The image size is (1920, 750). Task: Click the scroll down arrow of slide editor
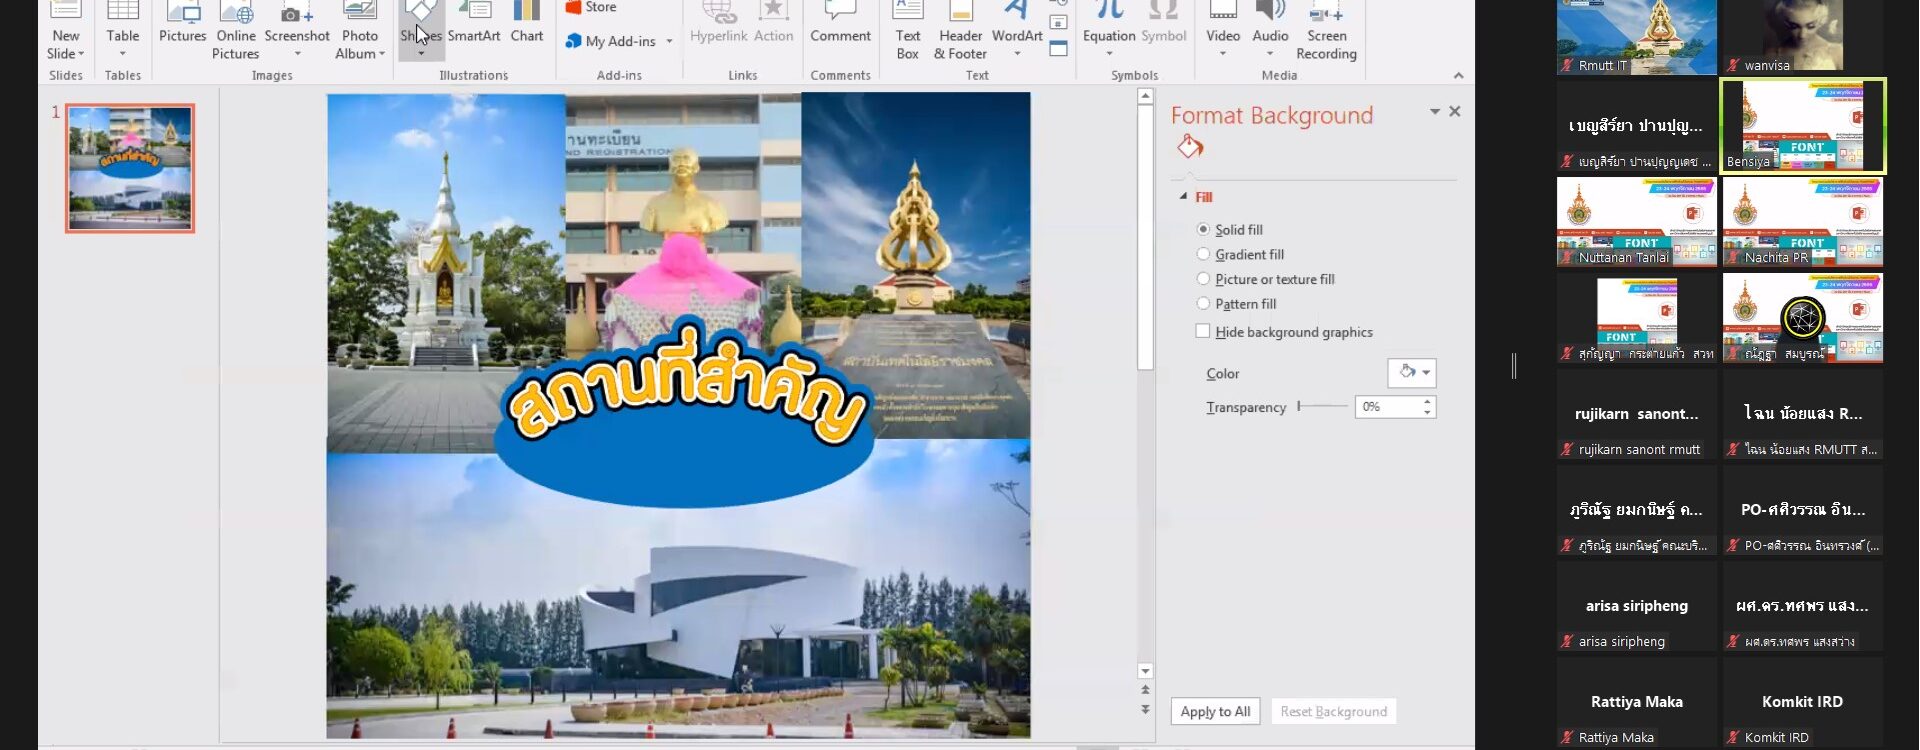(x=1145, y=671)
